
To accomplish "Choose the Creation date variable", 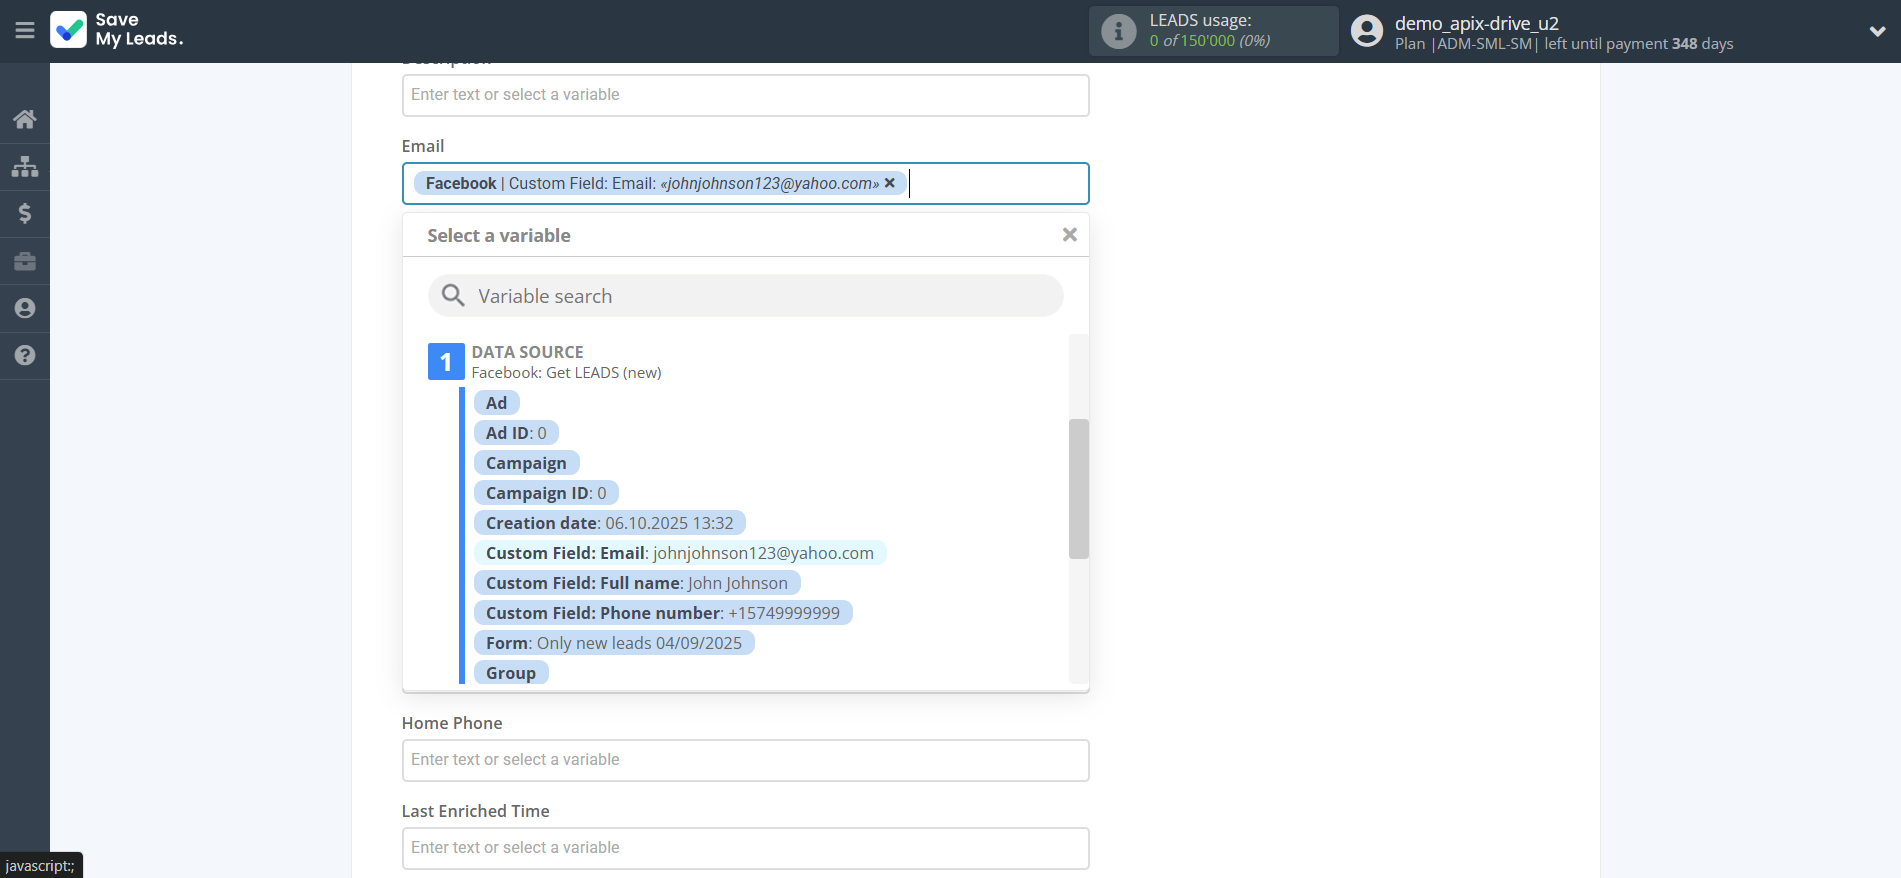I will [609, 523].
